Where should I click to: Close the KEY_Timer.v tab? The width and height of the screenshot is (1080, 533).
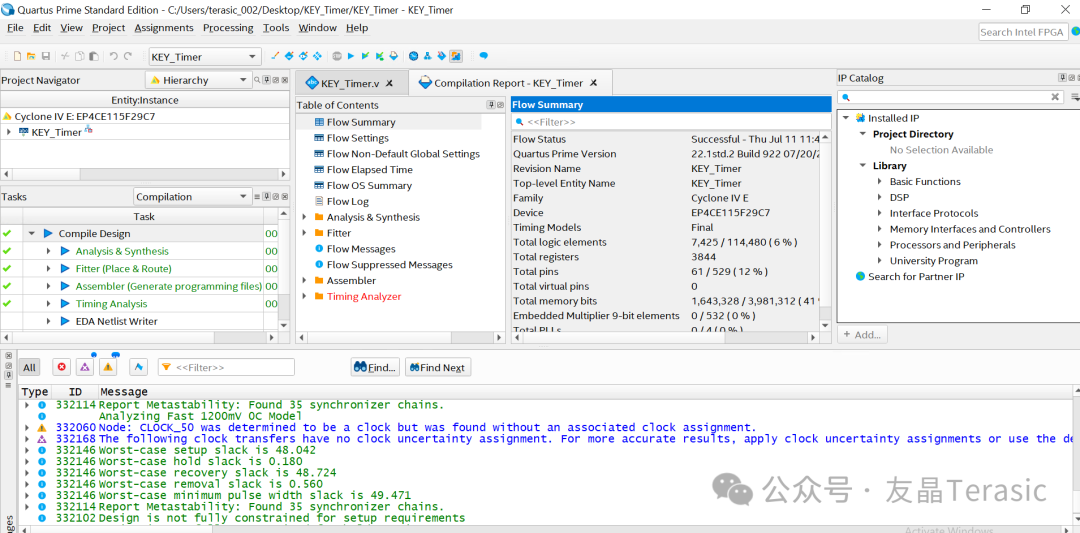tap(389, 83)
